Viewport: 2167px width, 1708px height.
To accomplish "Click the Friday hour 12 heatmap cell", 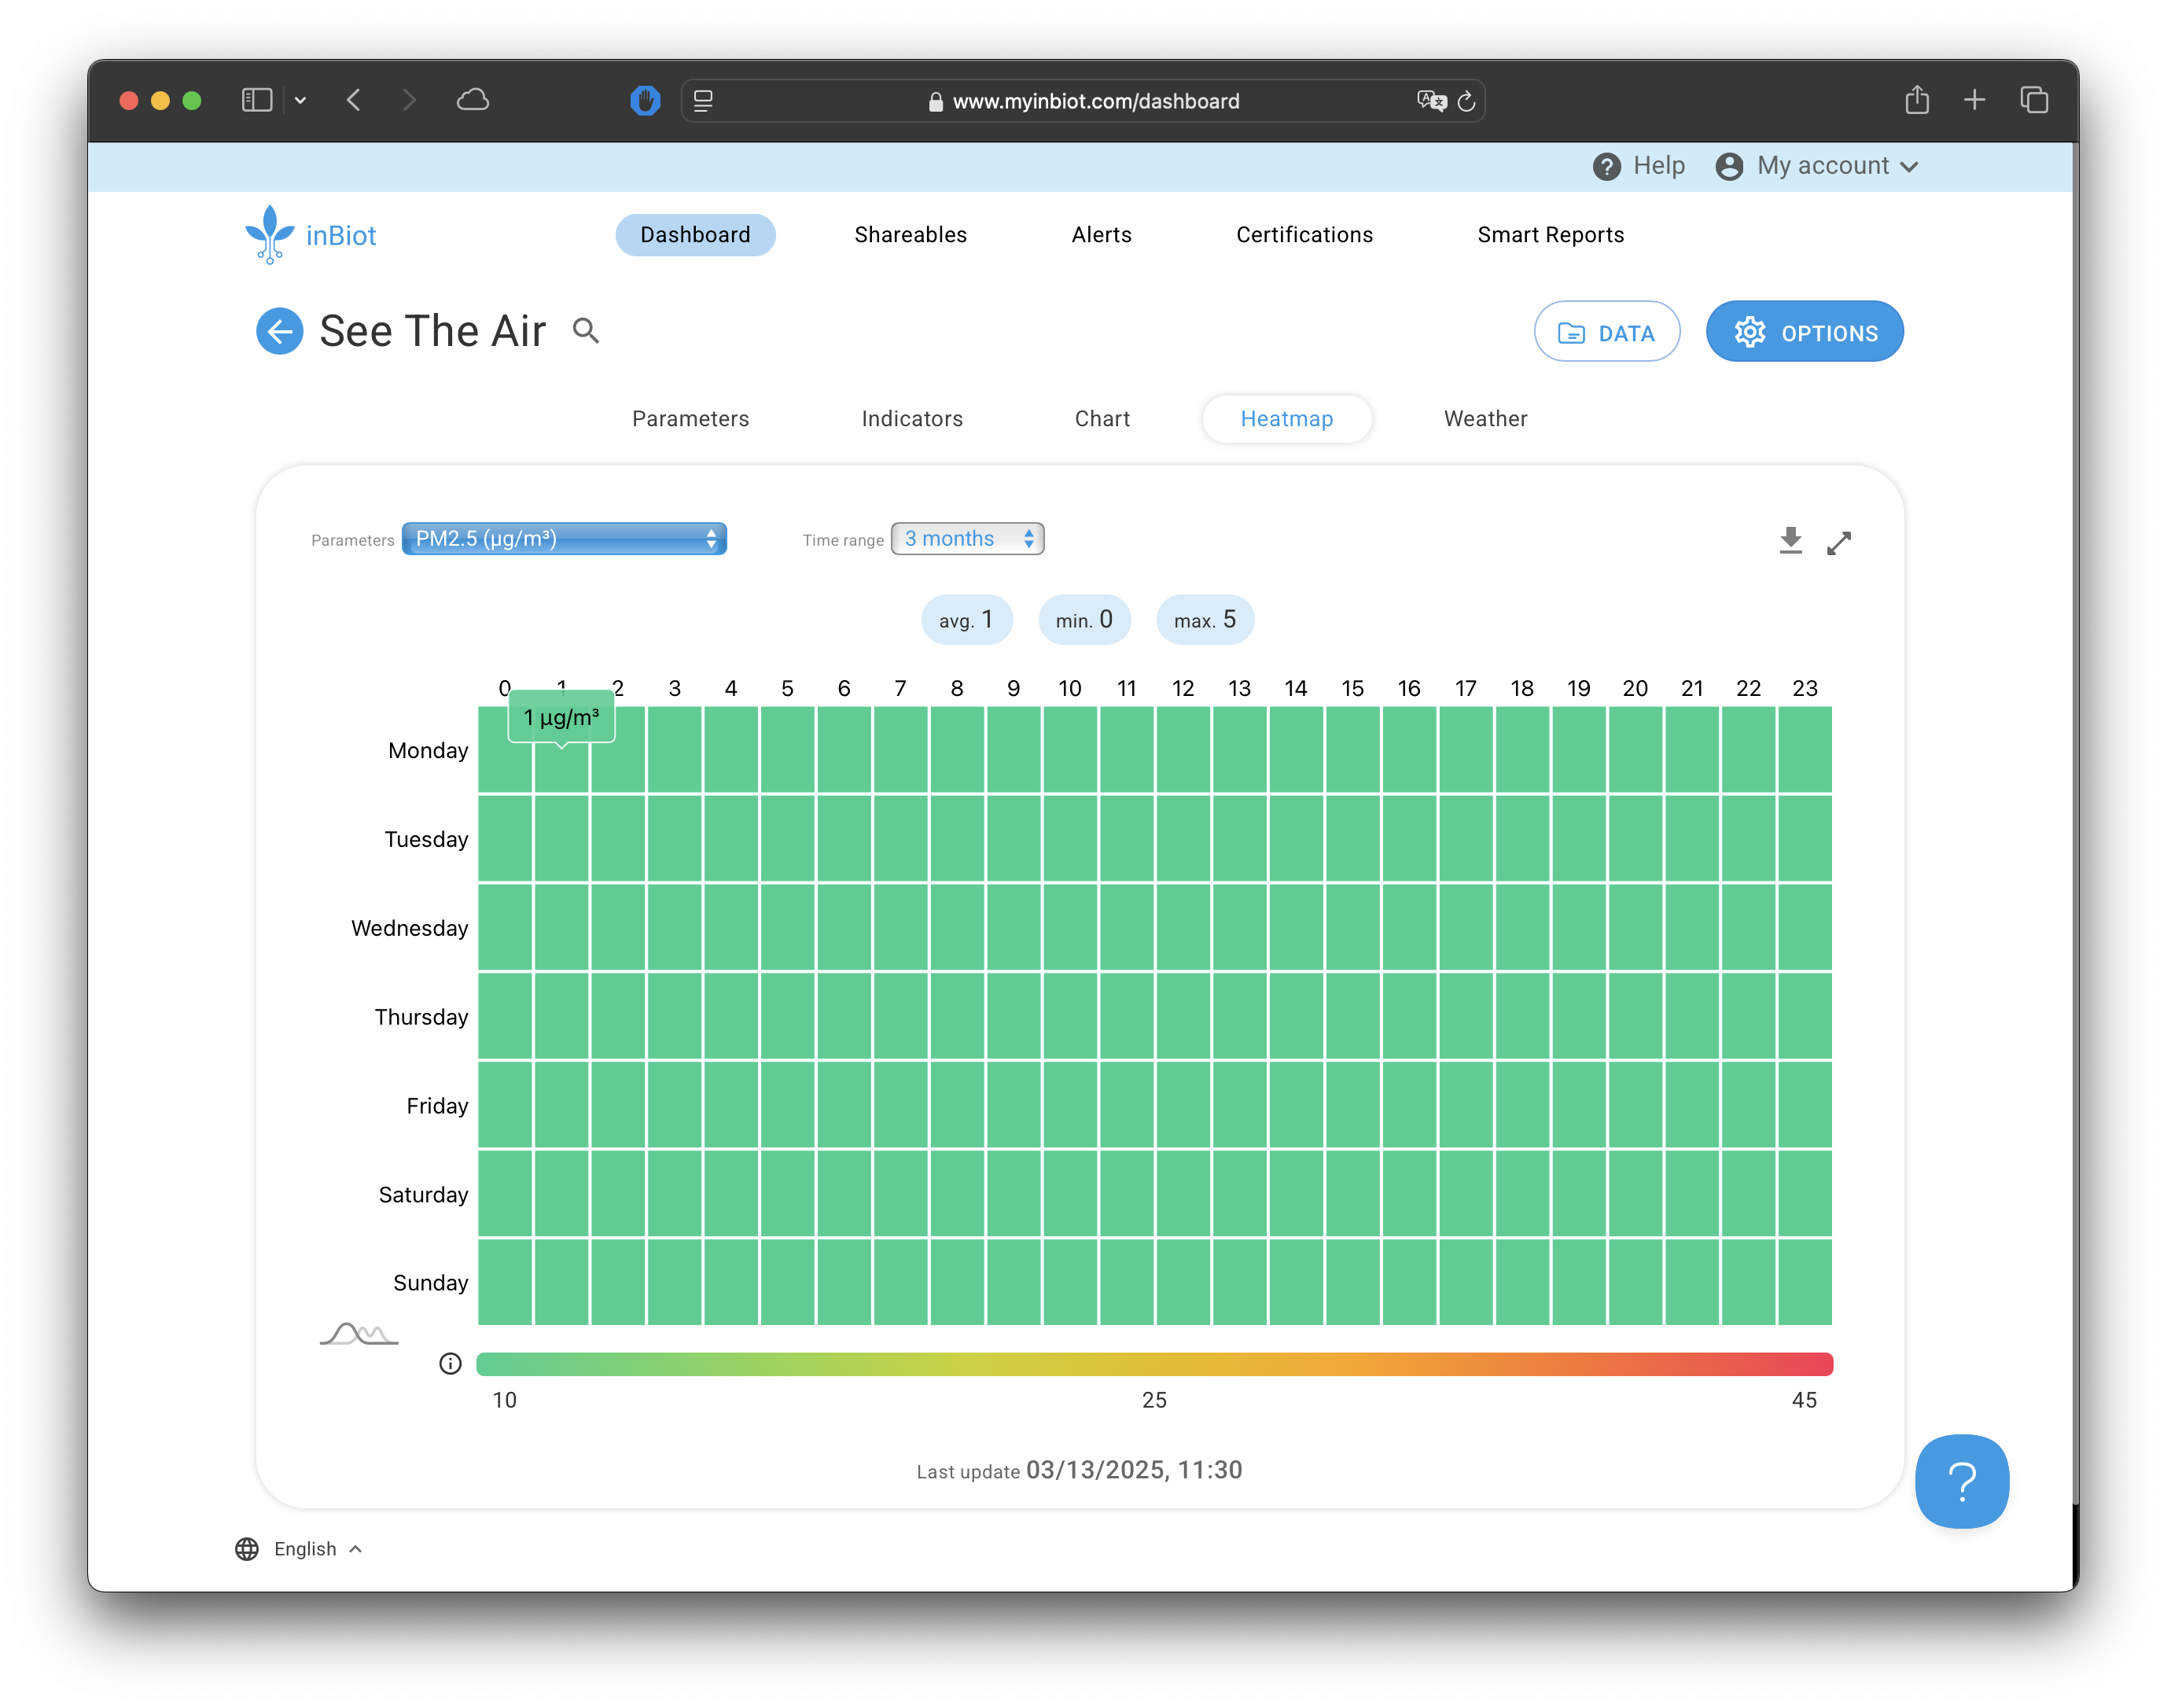I will click(x=1183, y=1105).
